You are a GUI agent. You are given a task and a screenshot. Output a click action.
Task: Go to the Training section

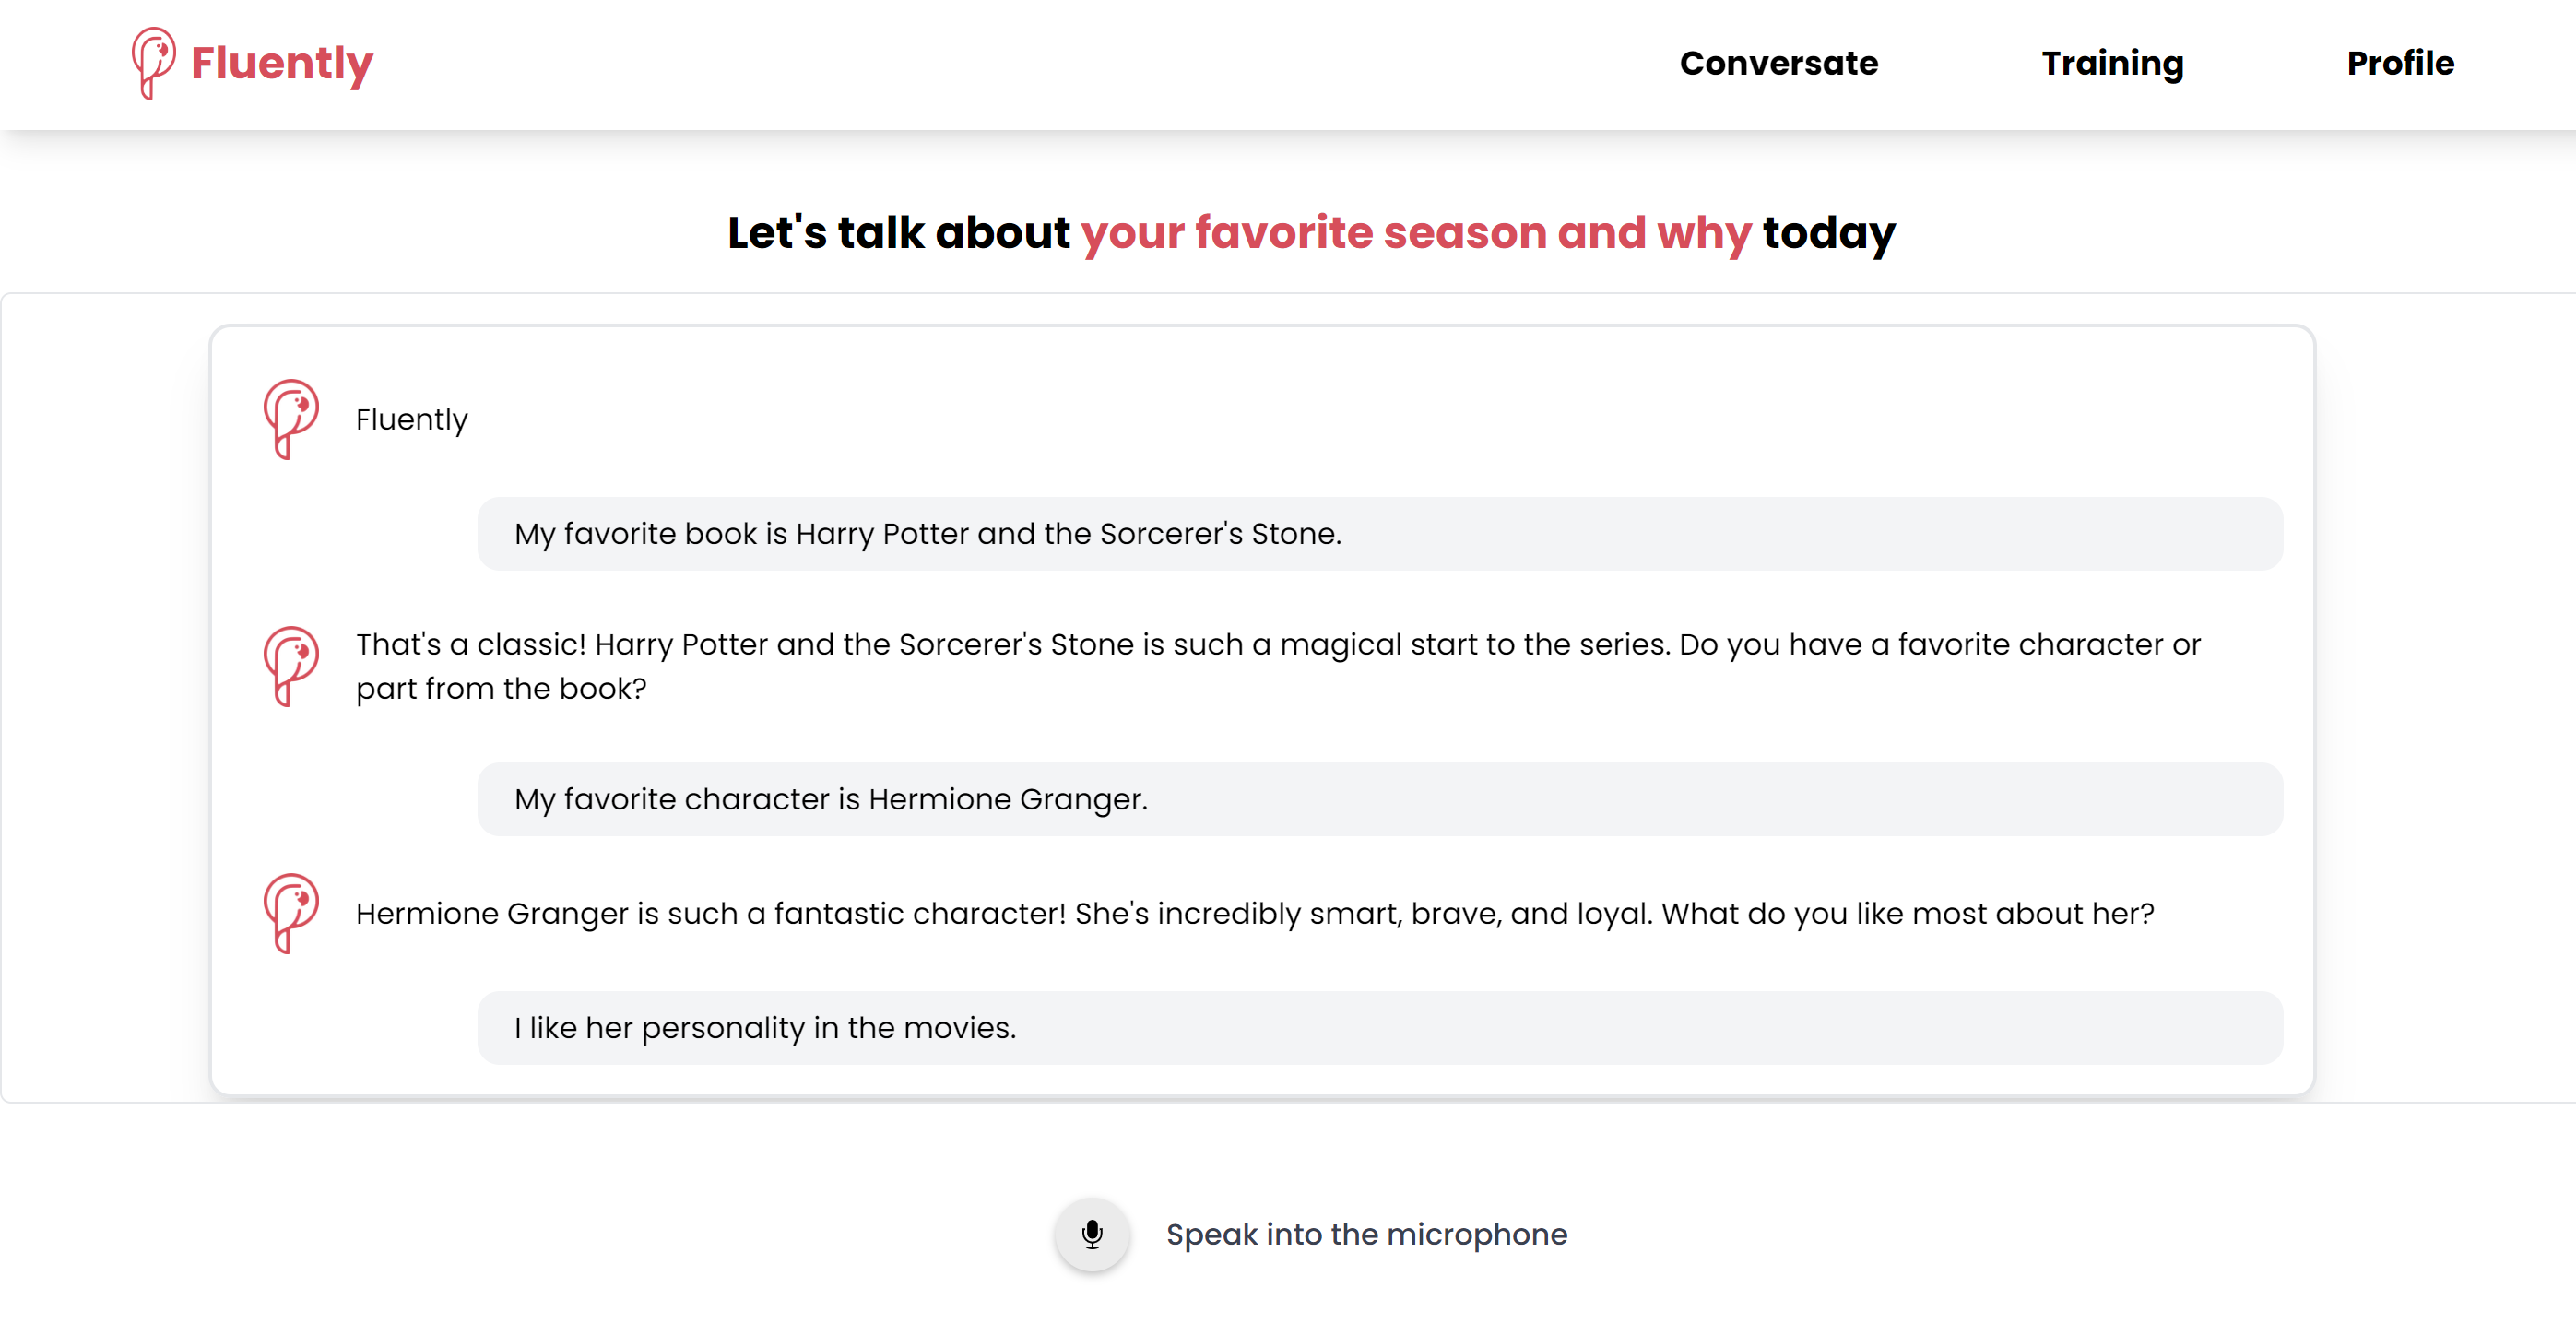click(x=2112, y=63)
